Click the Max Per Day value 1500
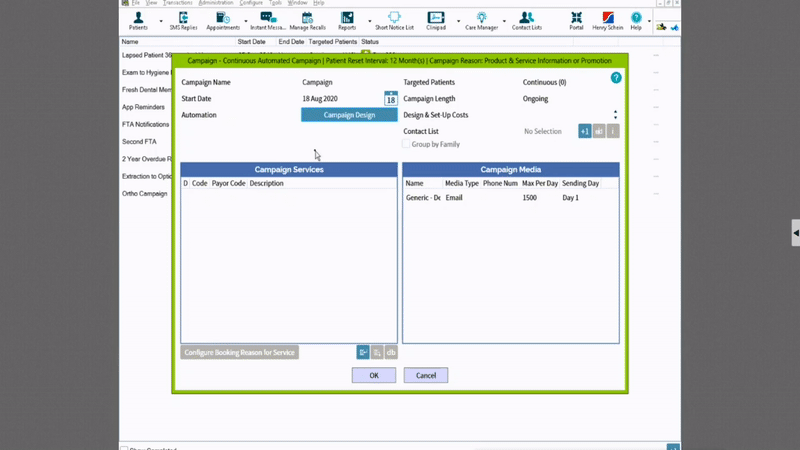This screenshot has width=800, height=450. [x=530, y=197]
